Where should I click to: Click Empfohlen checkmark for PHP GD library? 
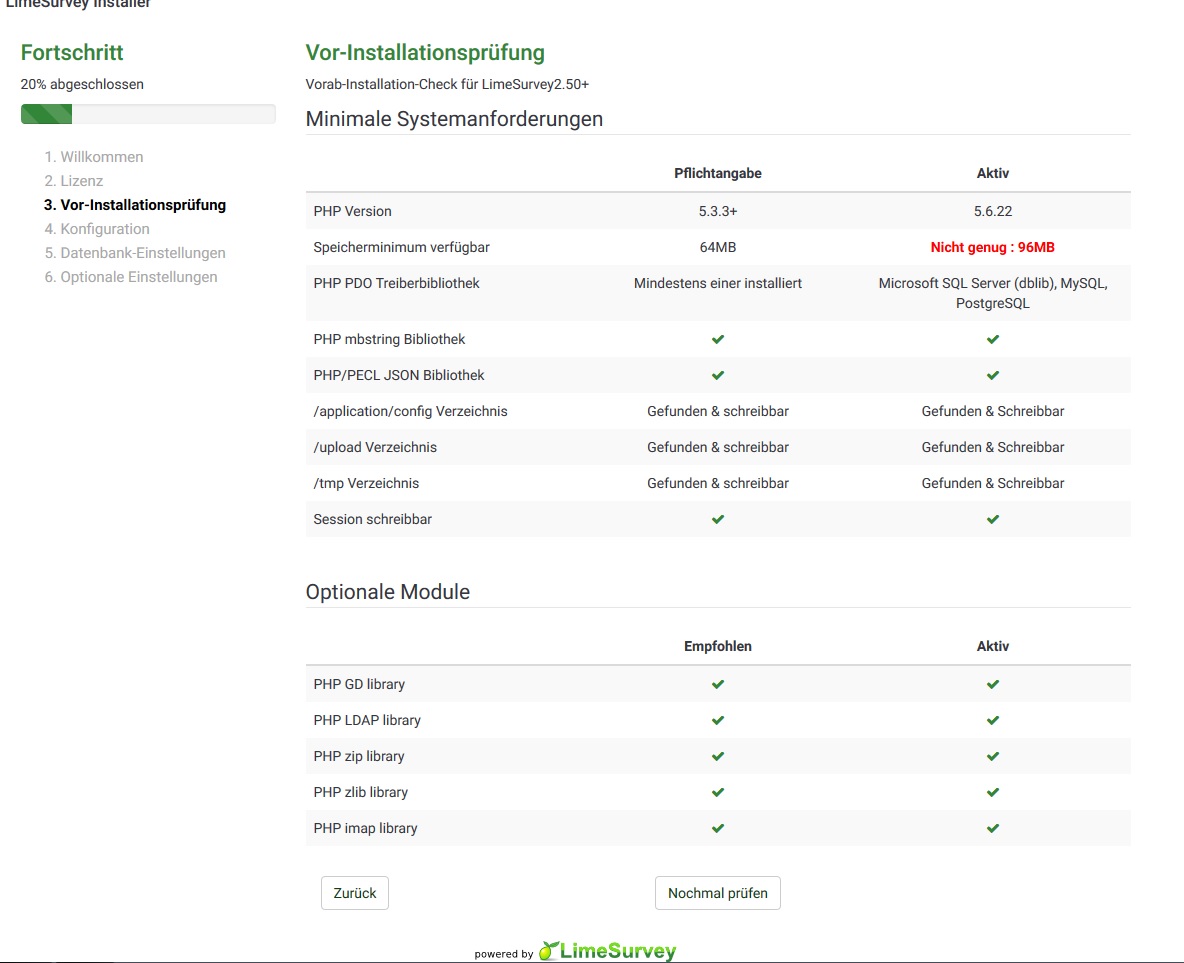click(717, 684)
